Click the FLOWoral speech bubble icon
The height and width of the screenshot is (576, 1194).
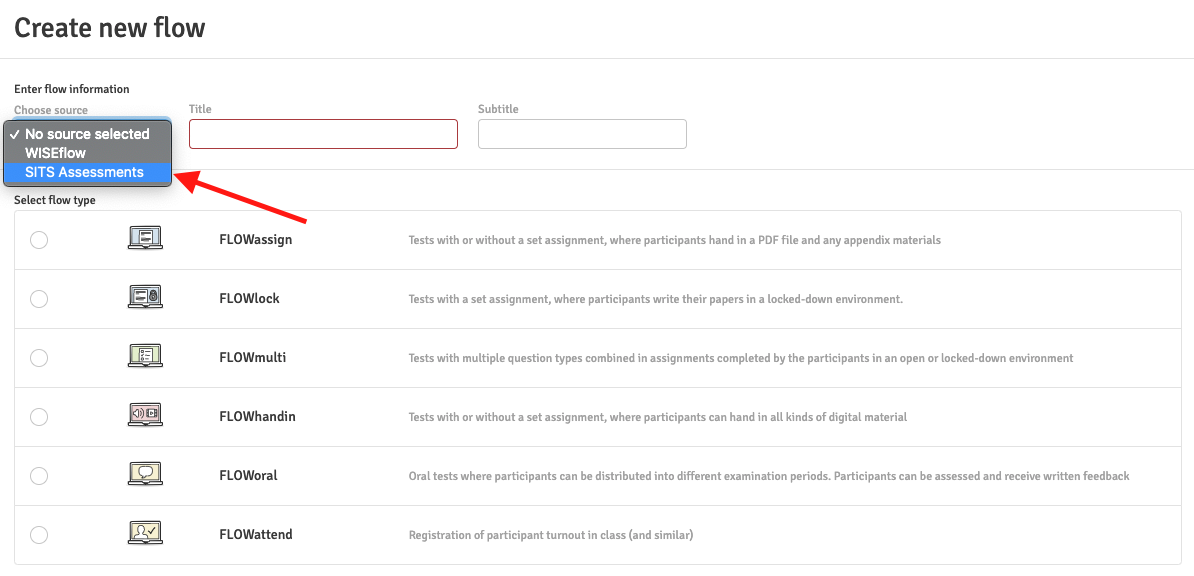[x=145, y=475]
